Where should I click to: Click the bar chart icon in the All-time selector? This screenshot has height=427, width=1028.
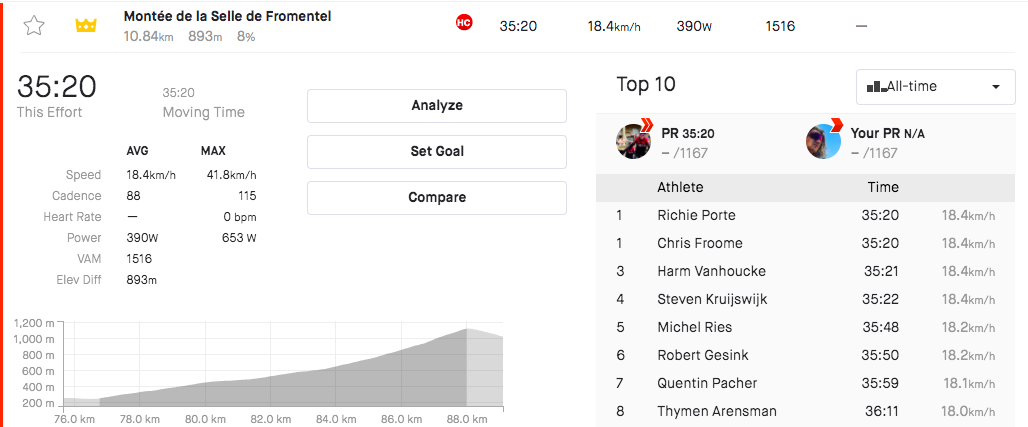point(877,87)
